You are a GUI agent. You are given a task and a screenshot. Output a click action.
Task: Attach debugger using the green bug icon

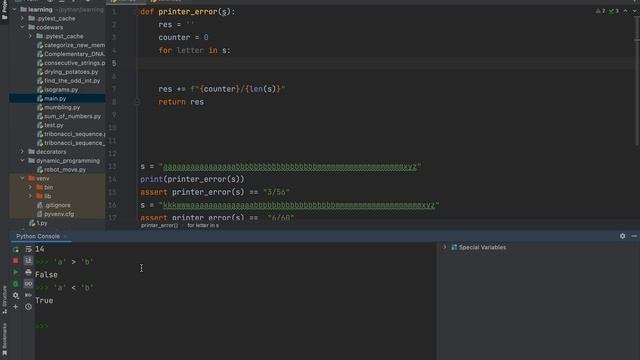[16, 284]
